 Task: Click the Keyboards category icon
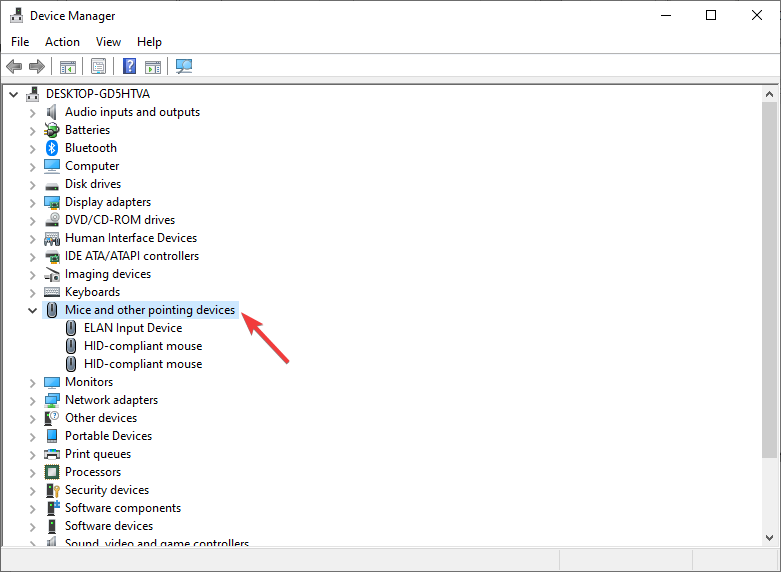52,292
